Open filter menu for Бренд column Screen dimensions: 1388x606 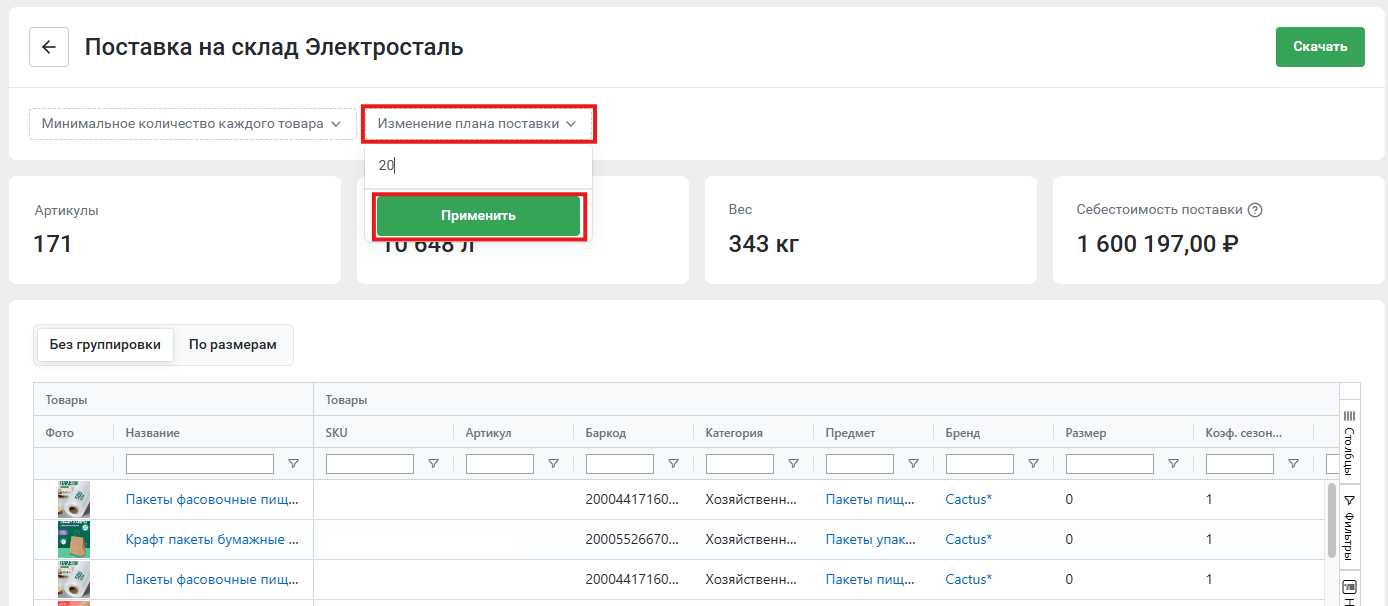pyautogui.click(x=1033, y=464)
